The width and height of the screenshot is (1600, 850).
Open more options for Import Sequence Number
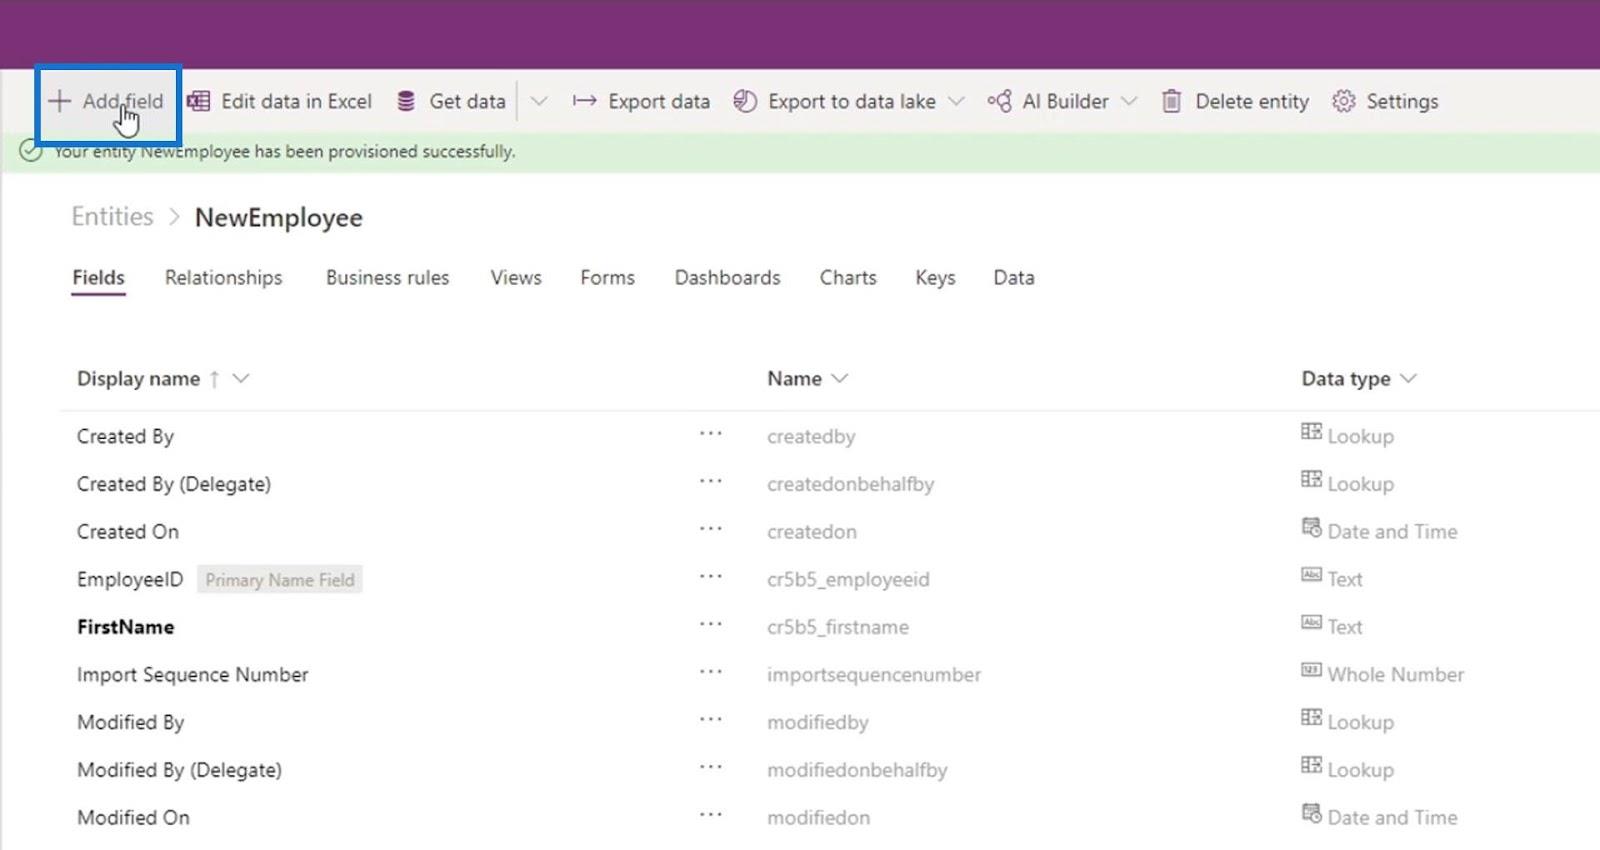710,672
